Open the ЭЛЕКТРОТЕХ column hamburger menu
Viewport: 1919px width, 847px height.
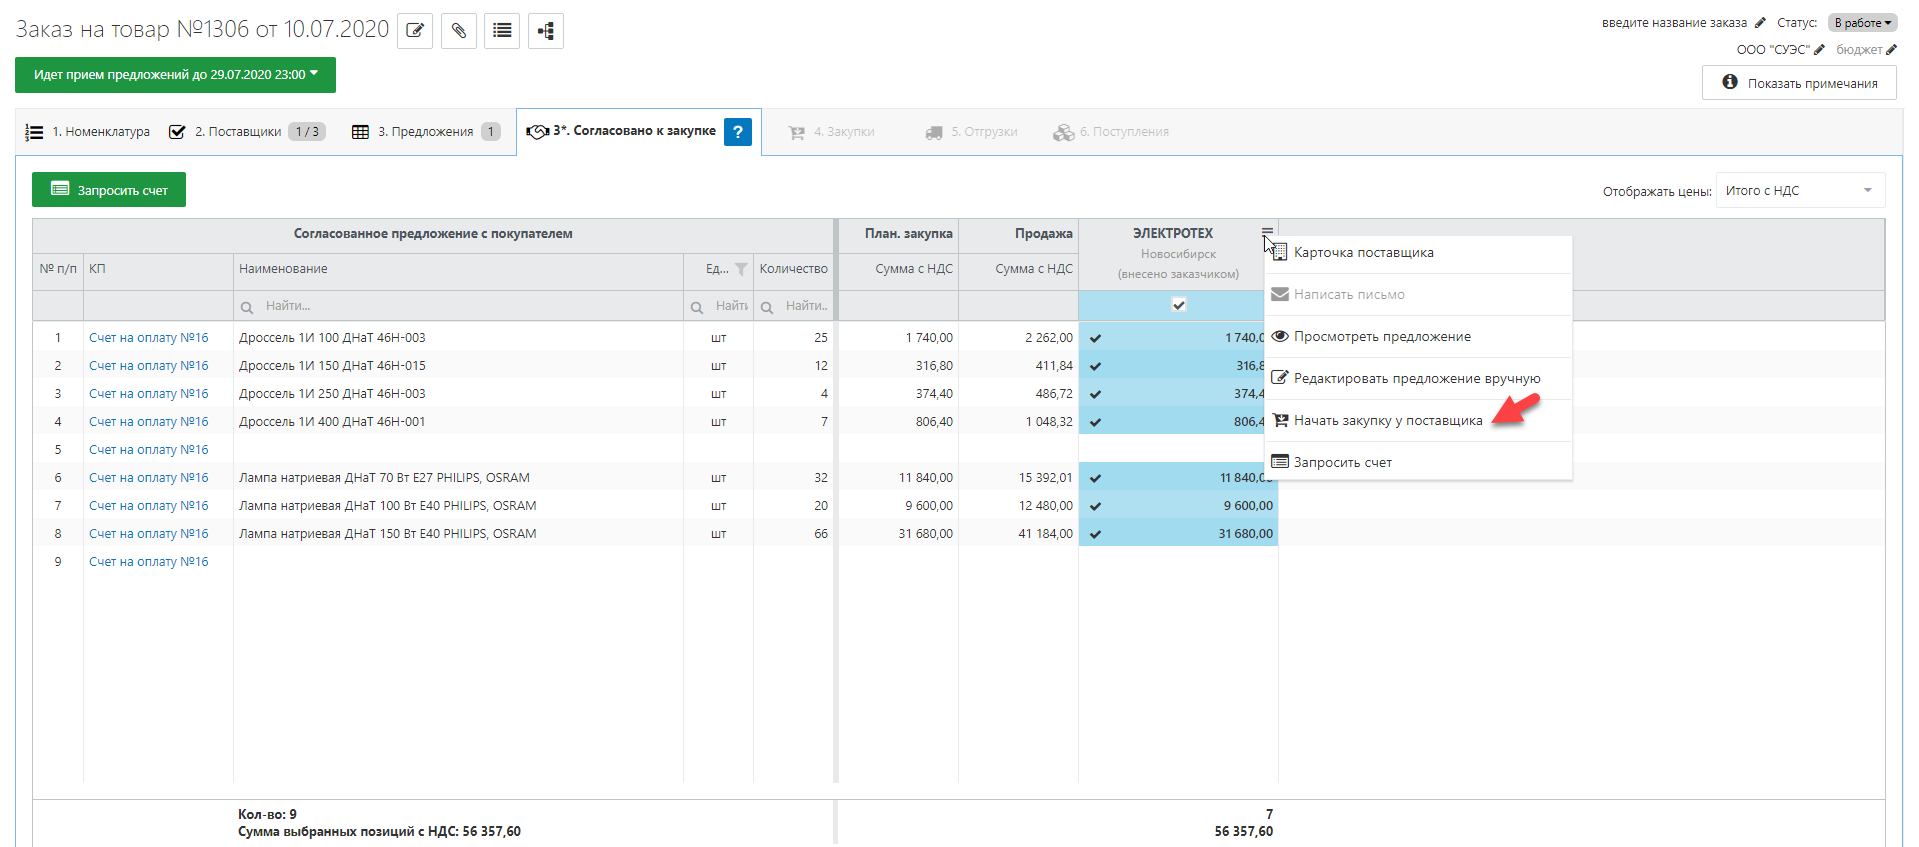tap(1267, 232)
